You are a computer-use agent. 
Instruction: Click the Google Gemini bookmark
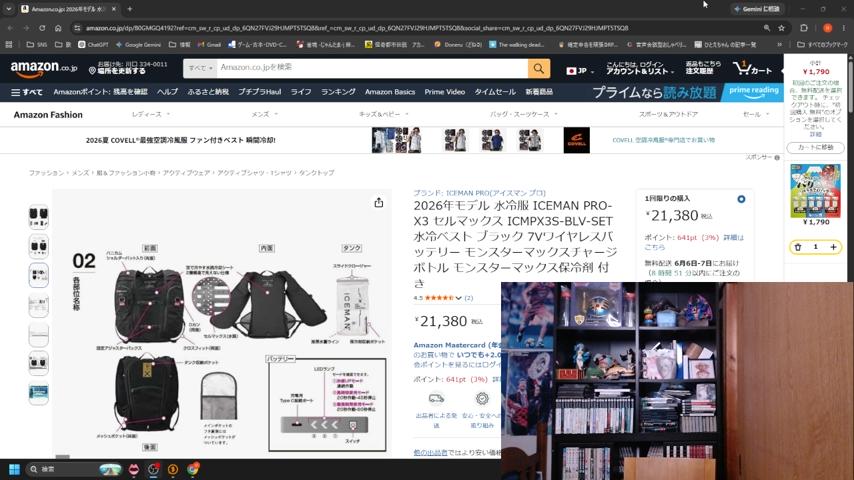pyautogui.click(x=138, y=45)
